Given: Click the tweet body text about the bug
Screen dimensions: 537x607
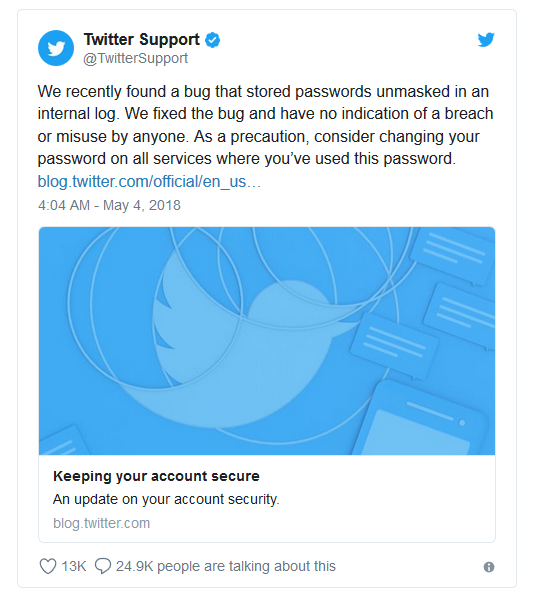Looking at the screenshot, I should tap(265, 125).
